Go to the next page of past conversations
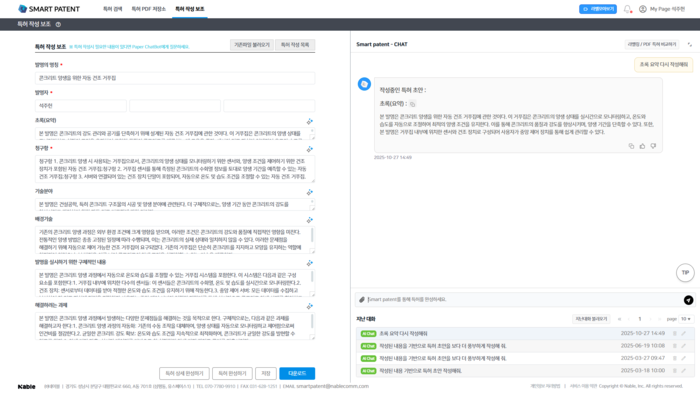The image size is (700, 394). [650, 319]
